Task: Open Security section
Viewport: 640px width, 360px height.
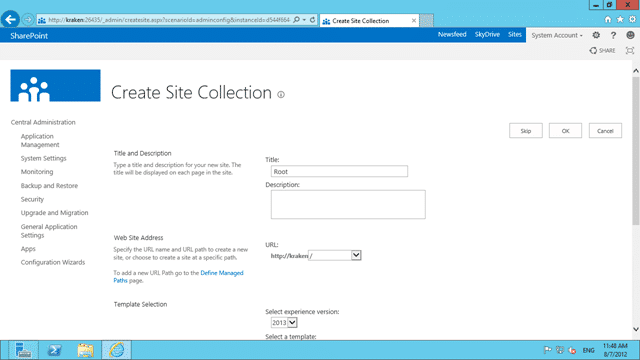Action: click(x=32, y=199)
